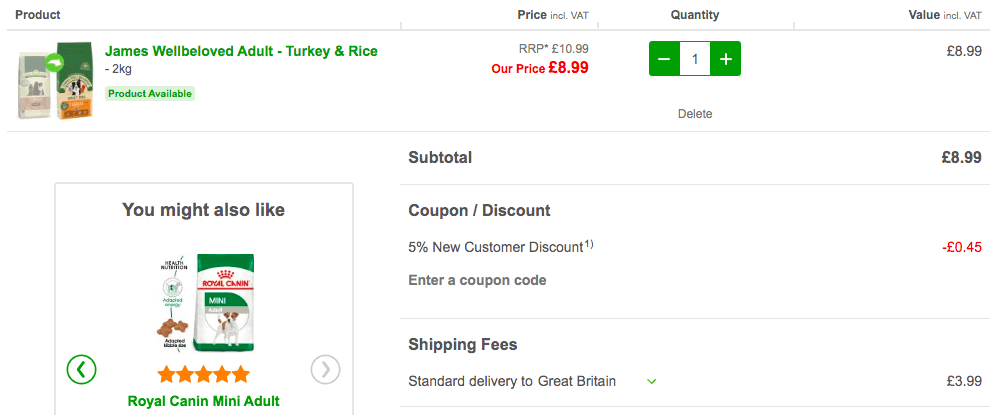The width and height of the screenshot is (1007, 415).
Task: Expand the delivery country chevron dropdown
Action: pyautogui.click(x=652, y=382)
